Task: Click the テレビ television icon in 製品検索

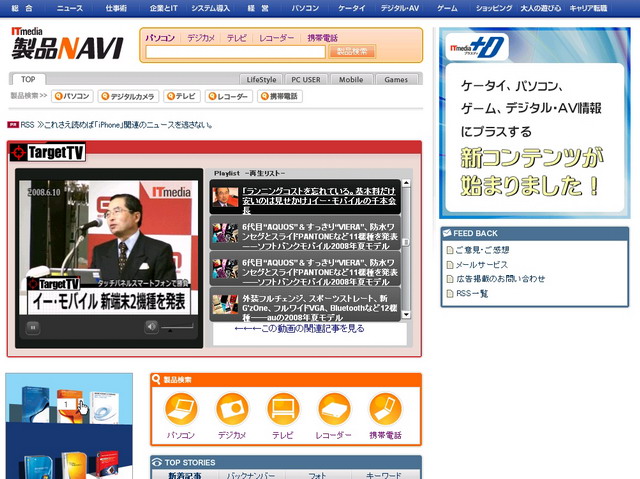Action: coord(283,409)
